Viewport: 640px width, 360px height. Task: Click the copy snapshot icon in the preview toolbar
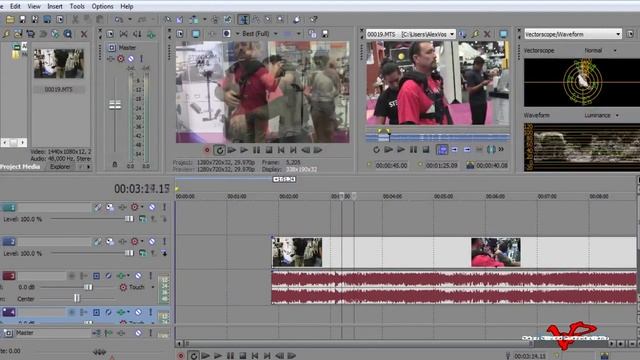312,34
